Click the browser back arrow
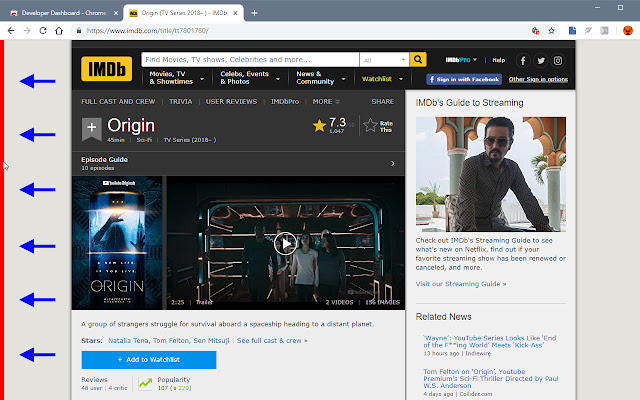This screenshot has height=400, width=640. pyautogui.click(x=11, y=31)
